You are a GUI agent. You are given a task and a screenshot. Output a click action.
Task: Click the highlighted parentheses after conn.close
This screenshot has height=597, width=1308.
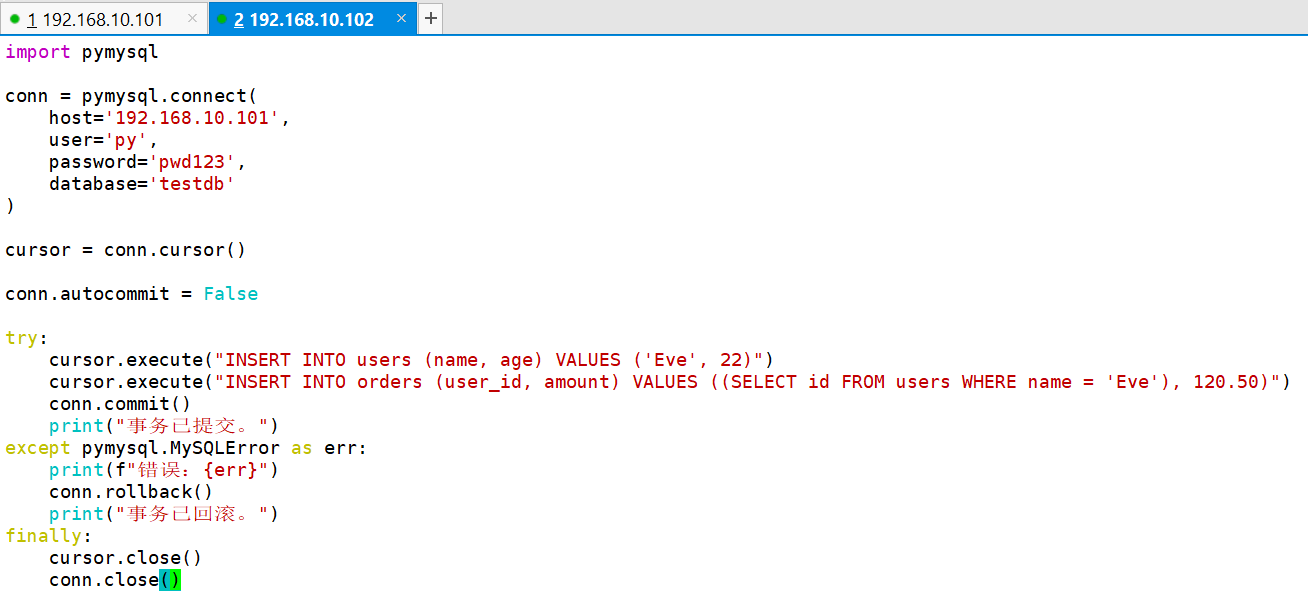(170, 580)
